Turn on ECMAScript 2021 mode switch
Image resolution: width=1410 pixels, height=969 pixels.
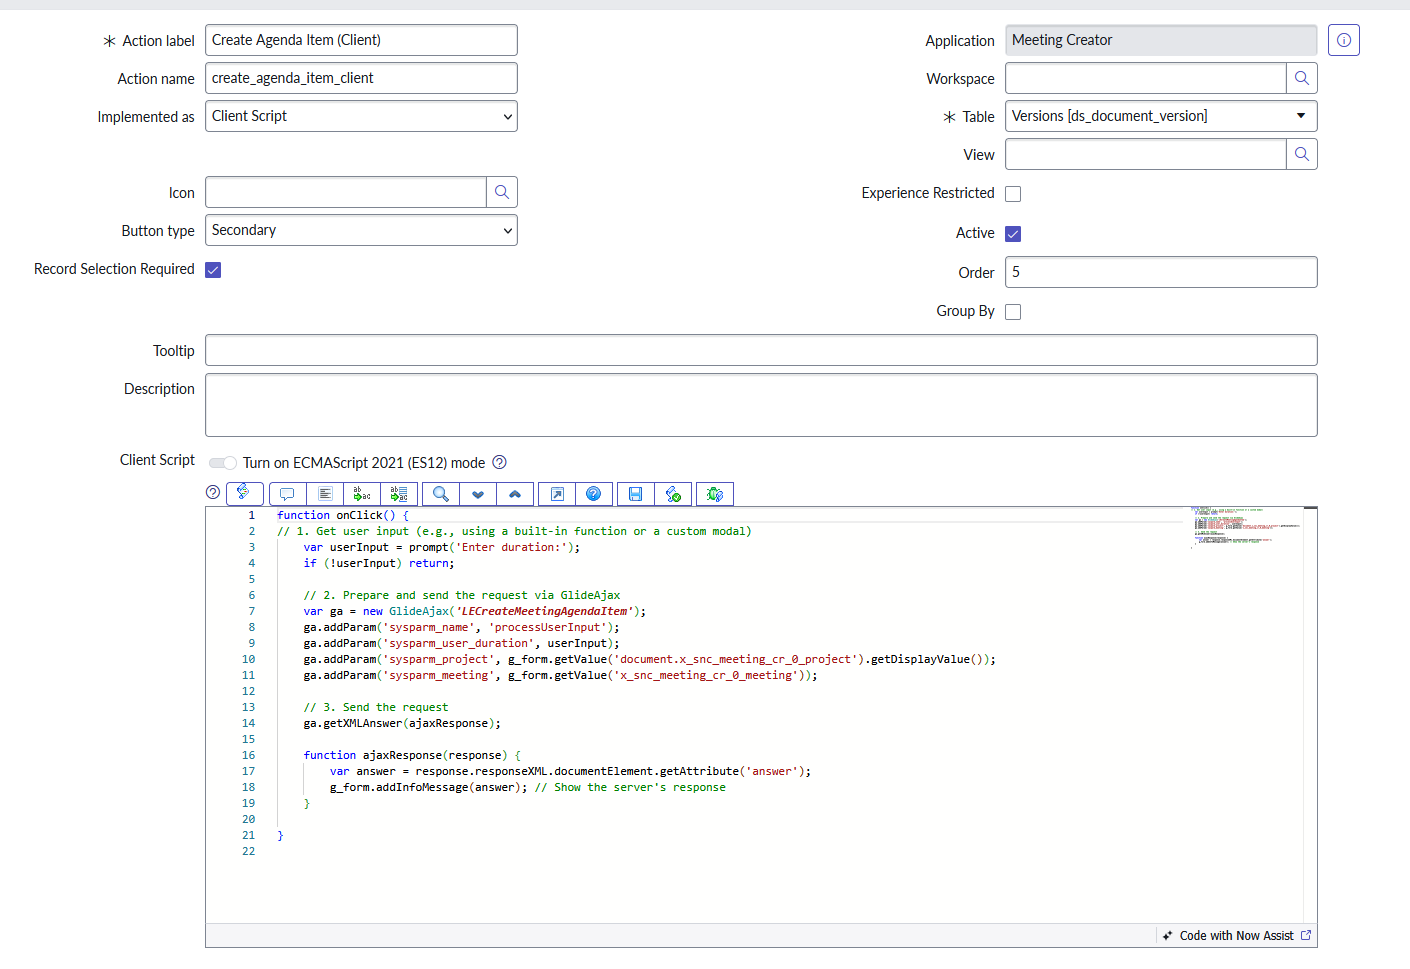pos(223,463)
